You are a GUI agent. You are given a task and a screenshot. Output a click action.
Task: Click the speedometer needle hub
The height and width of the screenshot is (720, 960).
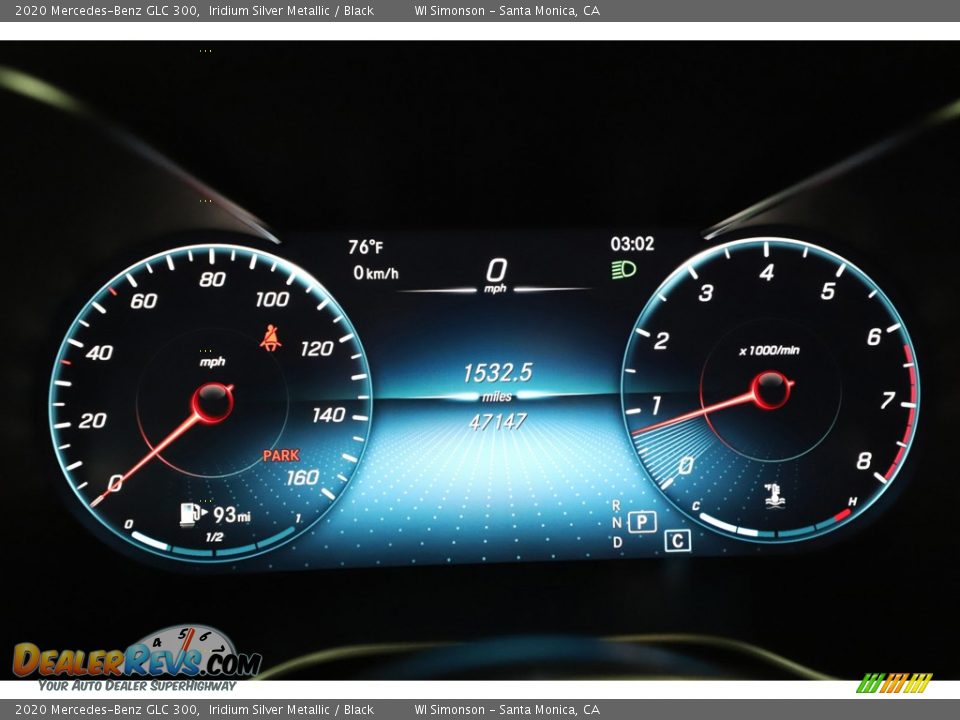(x=212, y=402)
